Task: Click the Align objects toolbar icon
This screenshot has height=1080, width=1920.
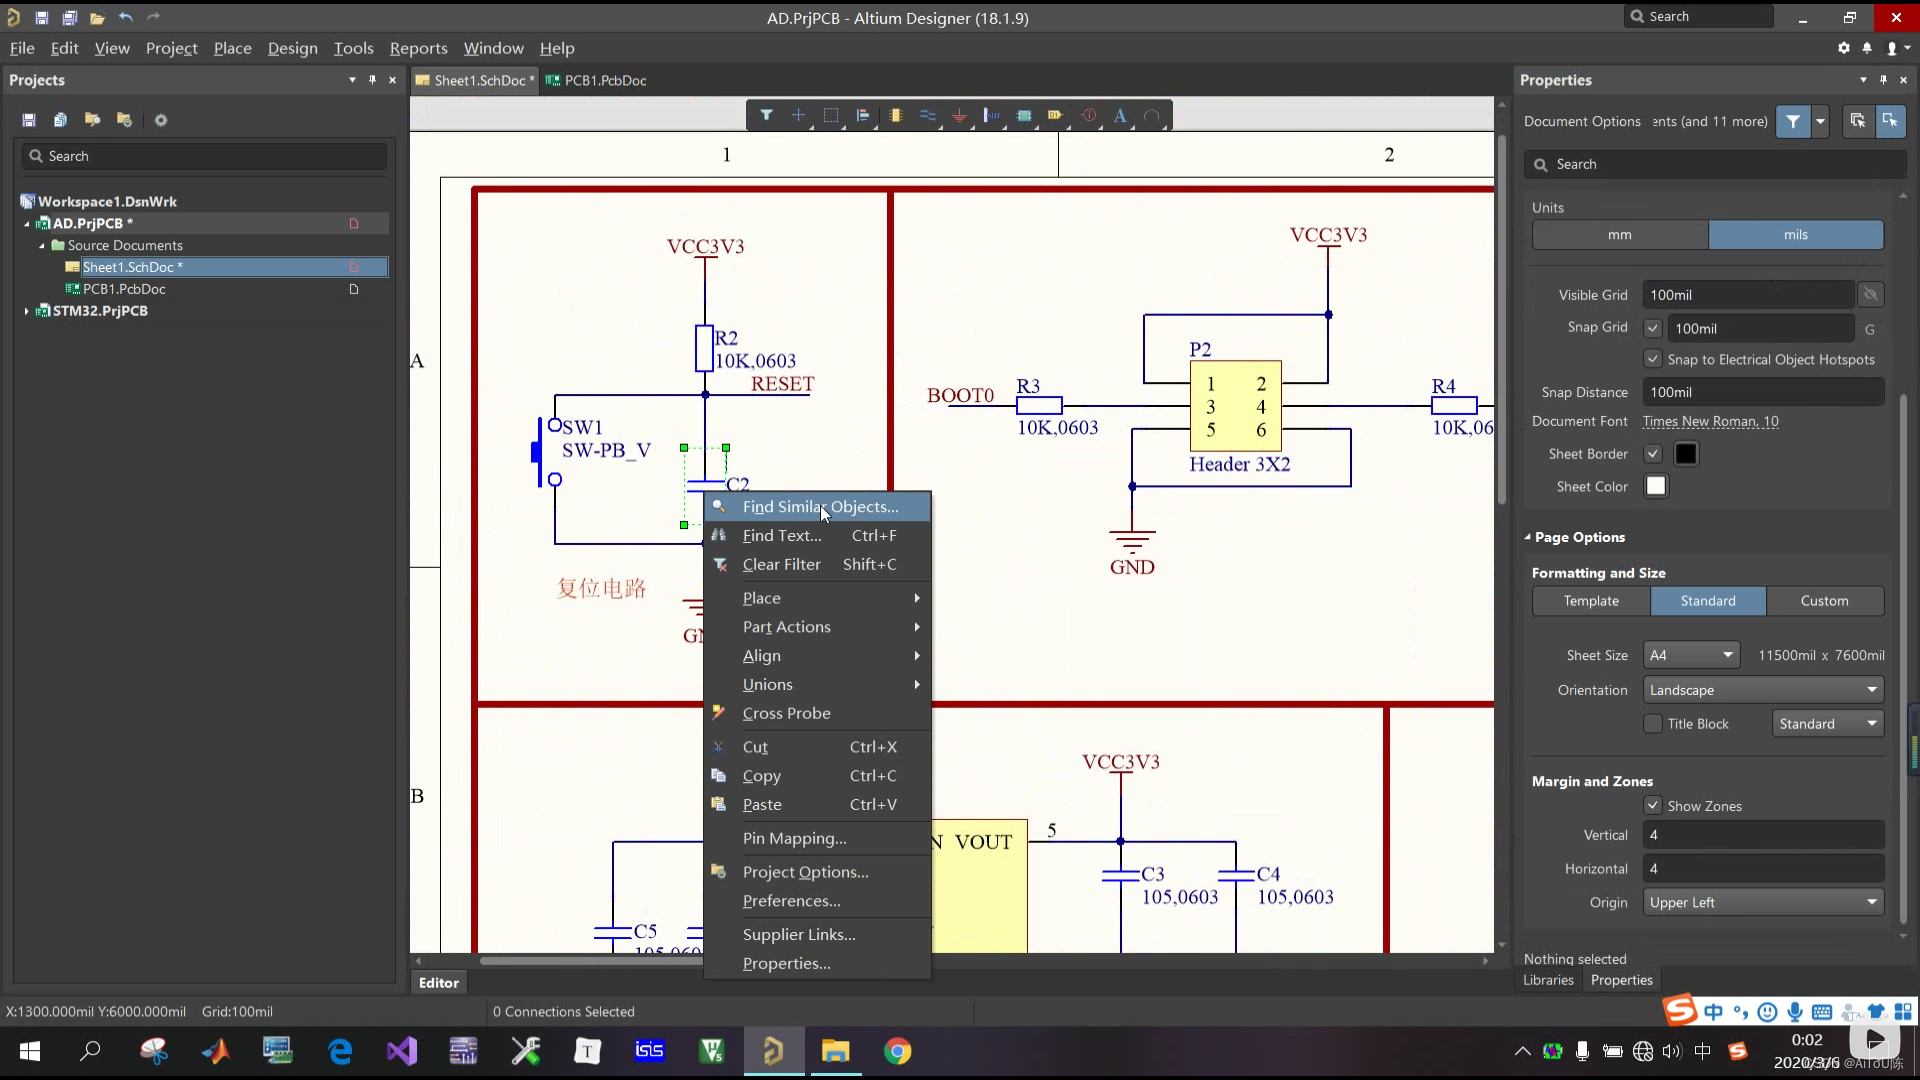Action: [862, 116]
